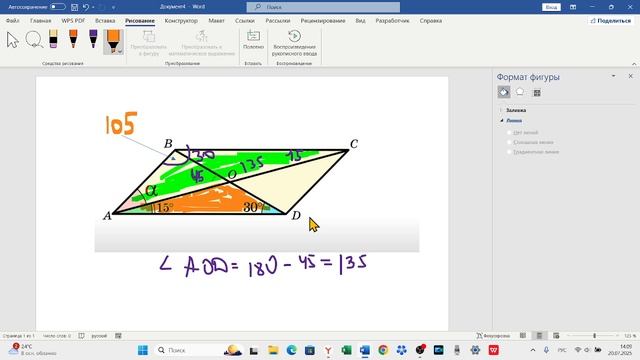Launch Microsoft Edge from taskbar

pos(291,350)
